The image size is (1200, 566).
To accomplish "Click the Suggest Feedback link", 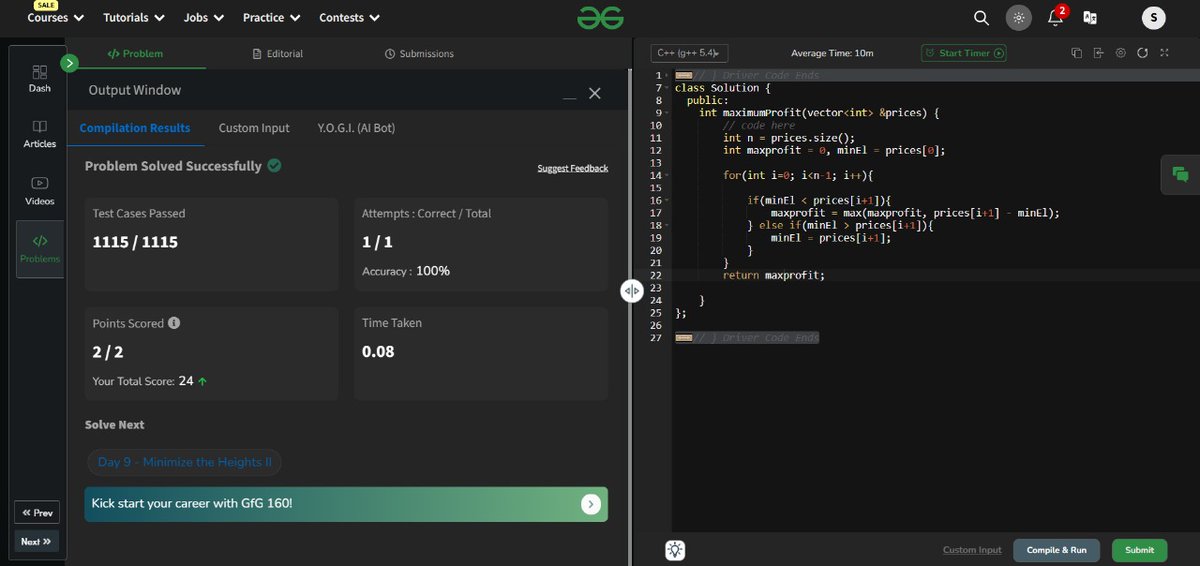I will pyautogui.click(x=572, y=168).
